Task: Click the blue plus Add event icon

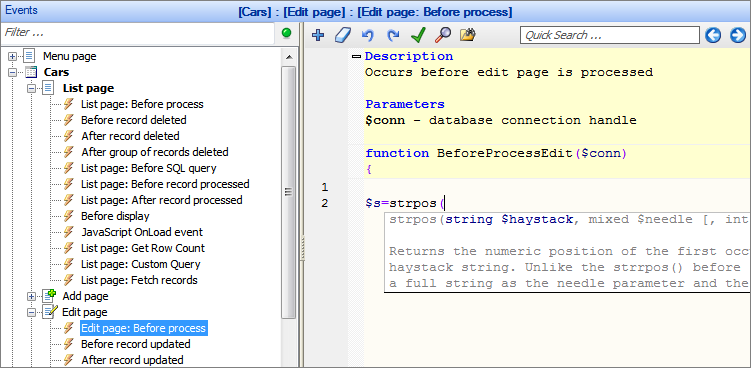Action: [318, 35]
